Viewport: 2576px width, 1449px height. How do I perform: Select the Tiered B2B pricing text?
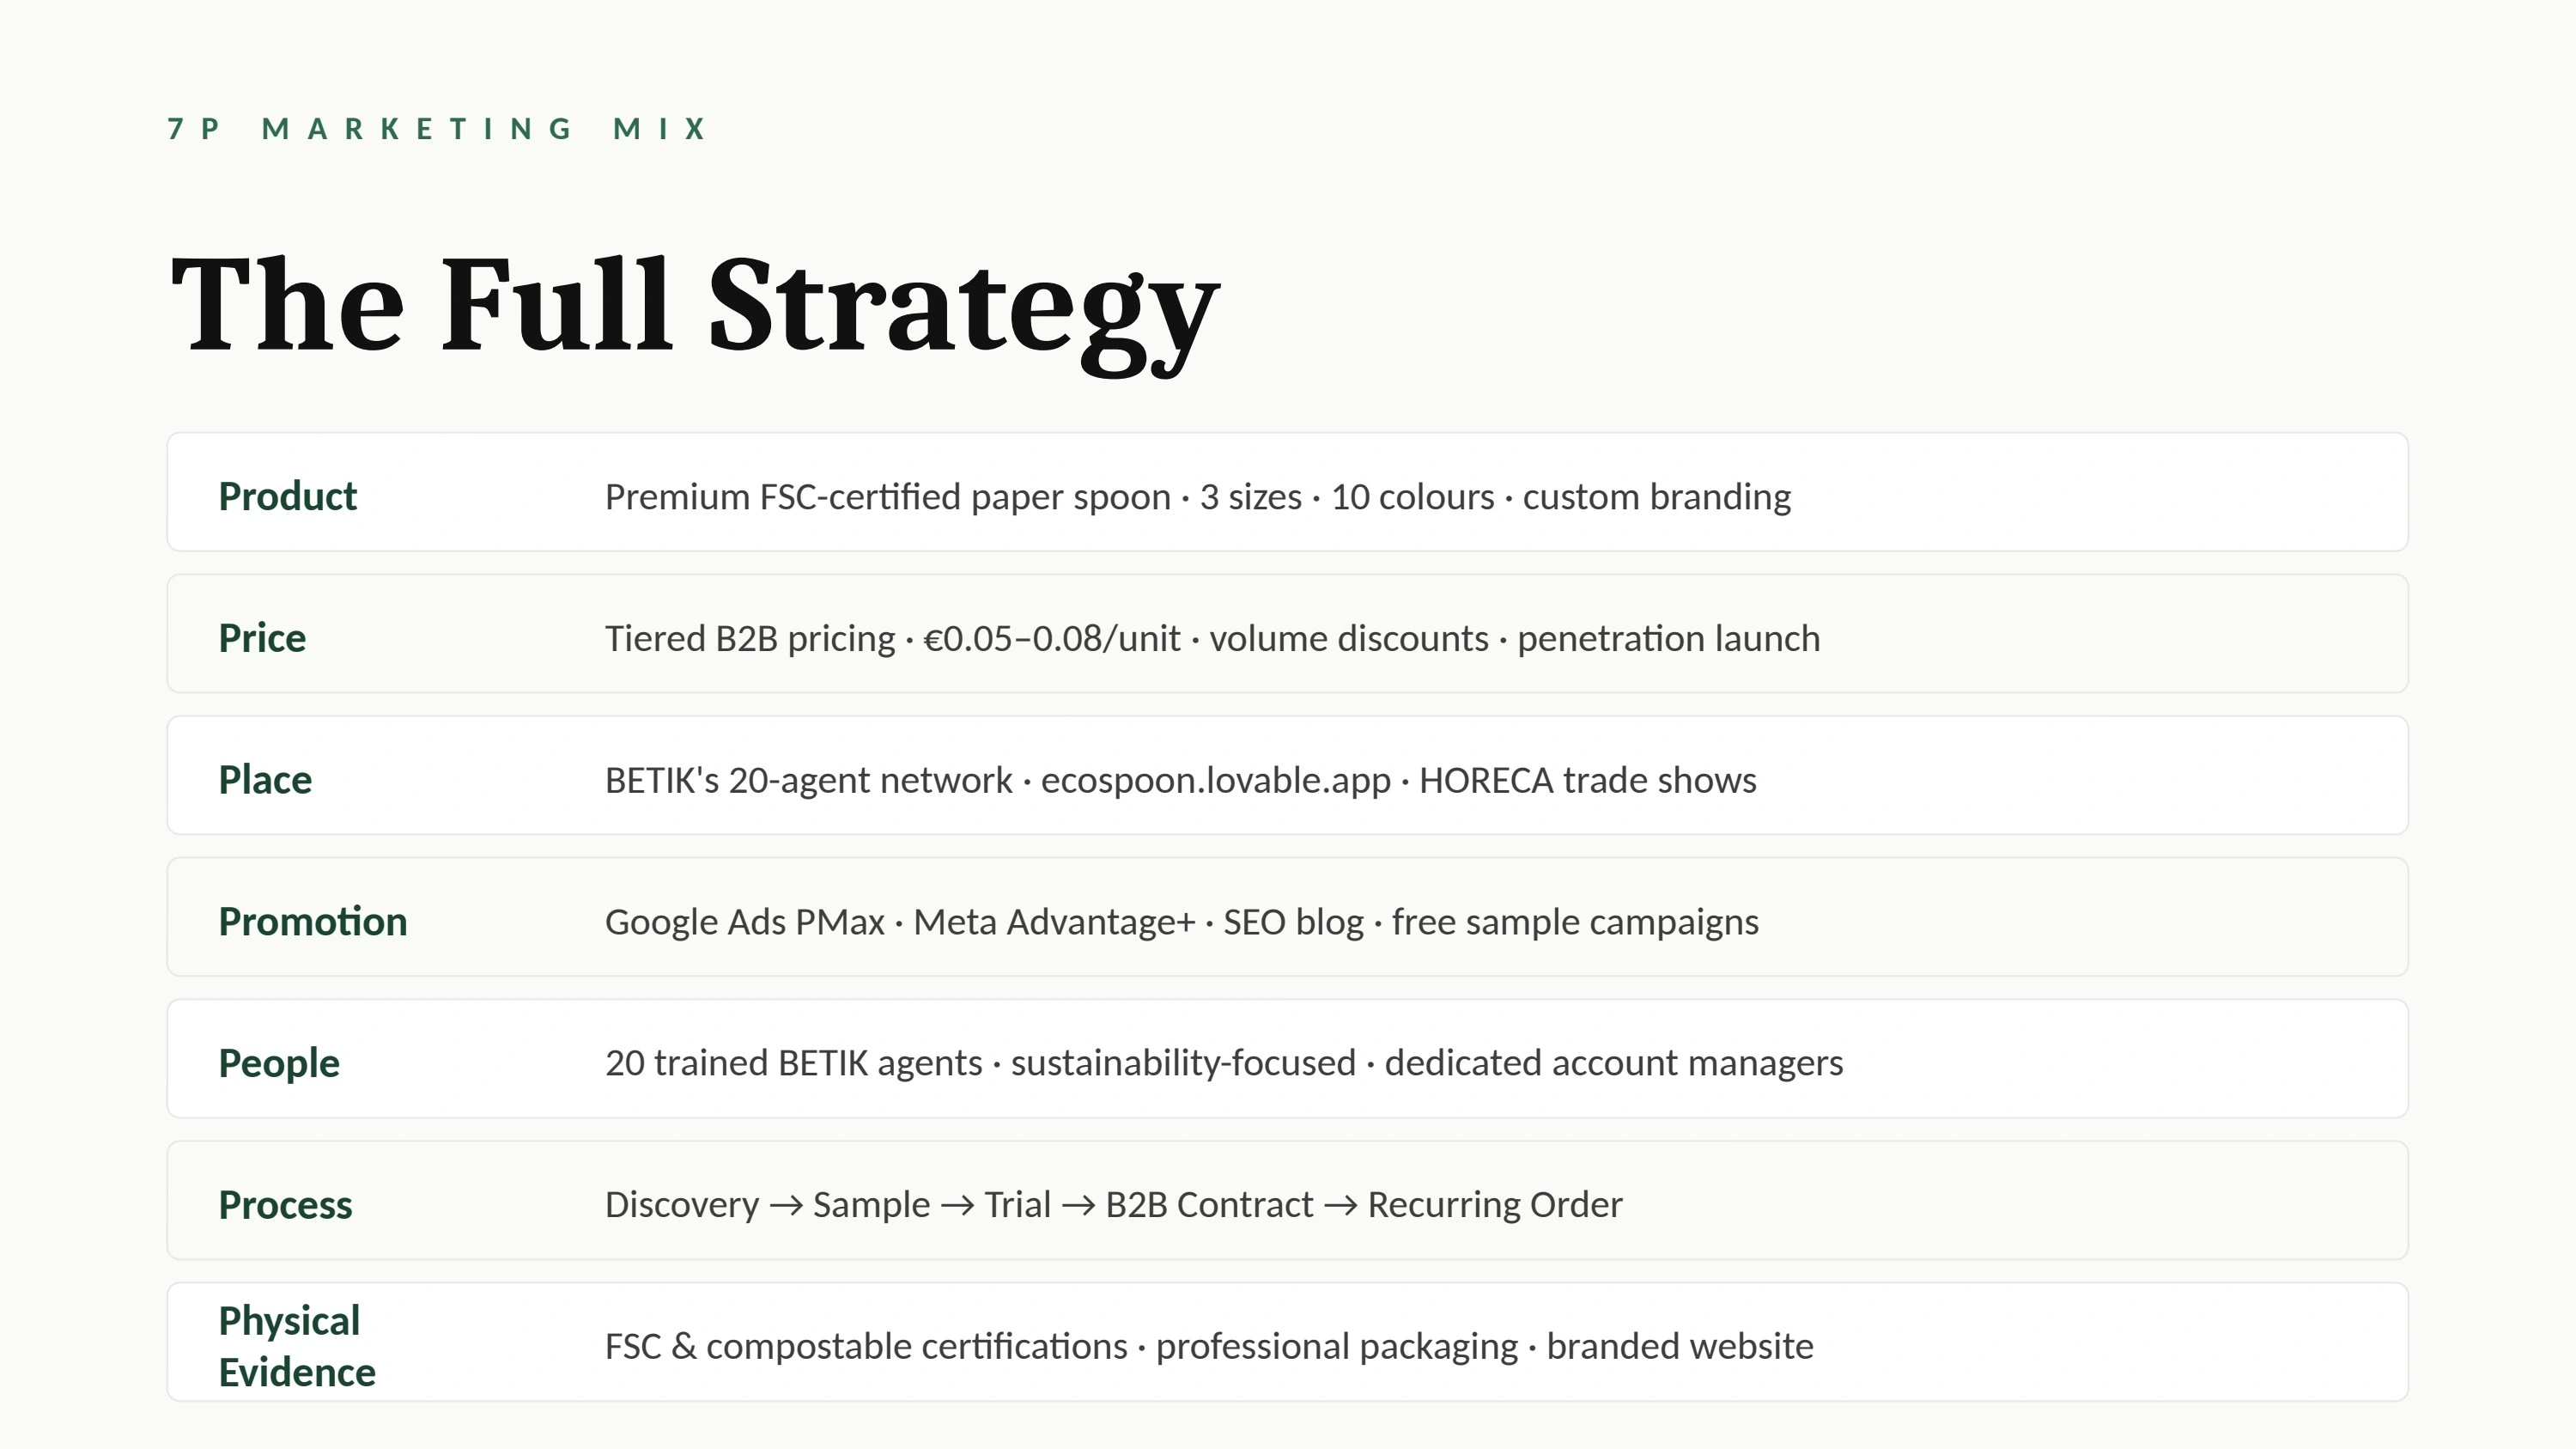tap(750, 639)
